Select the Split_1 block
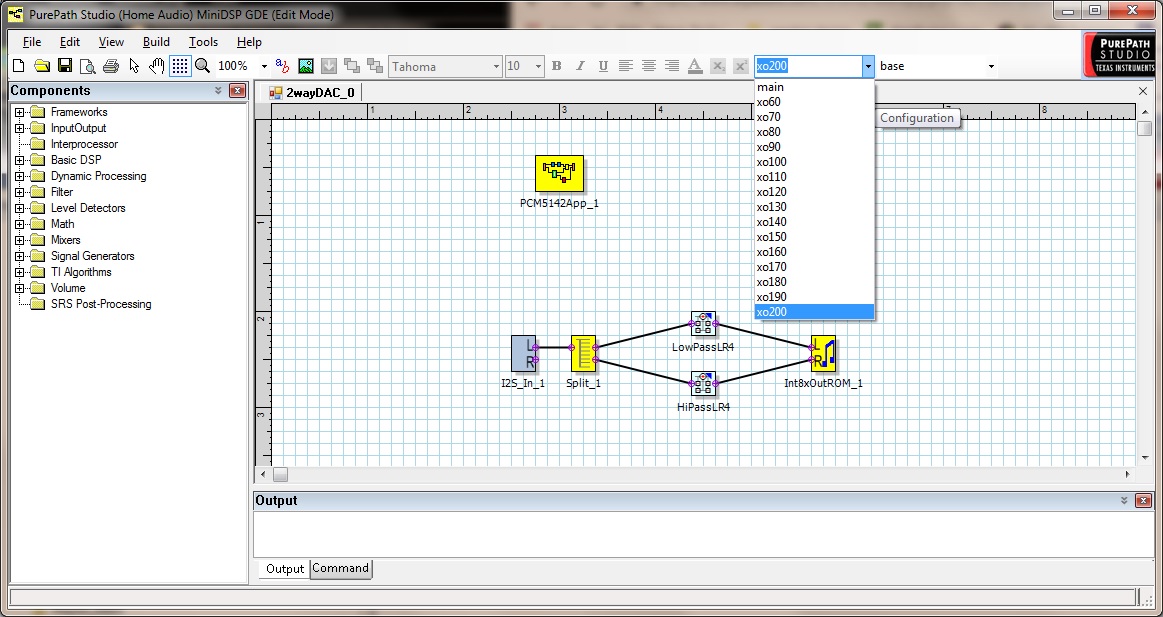 pos(584,354)
